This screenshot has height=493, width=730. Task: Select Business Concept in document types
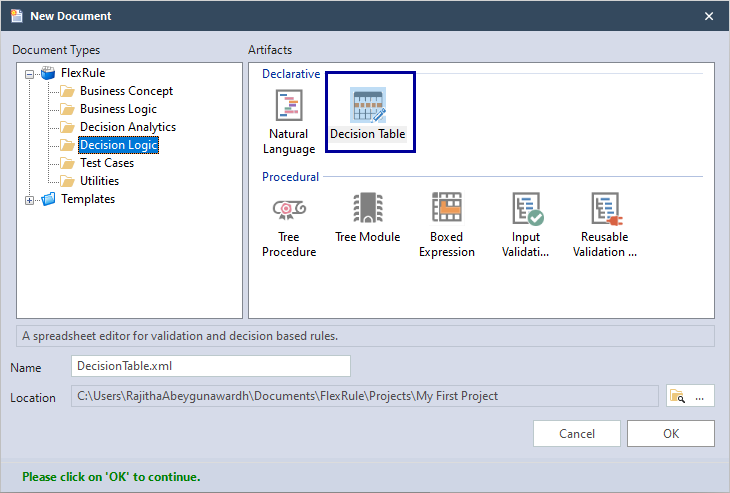[x=126, y=91]
